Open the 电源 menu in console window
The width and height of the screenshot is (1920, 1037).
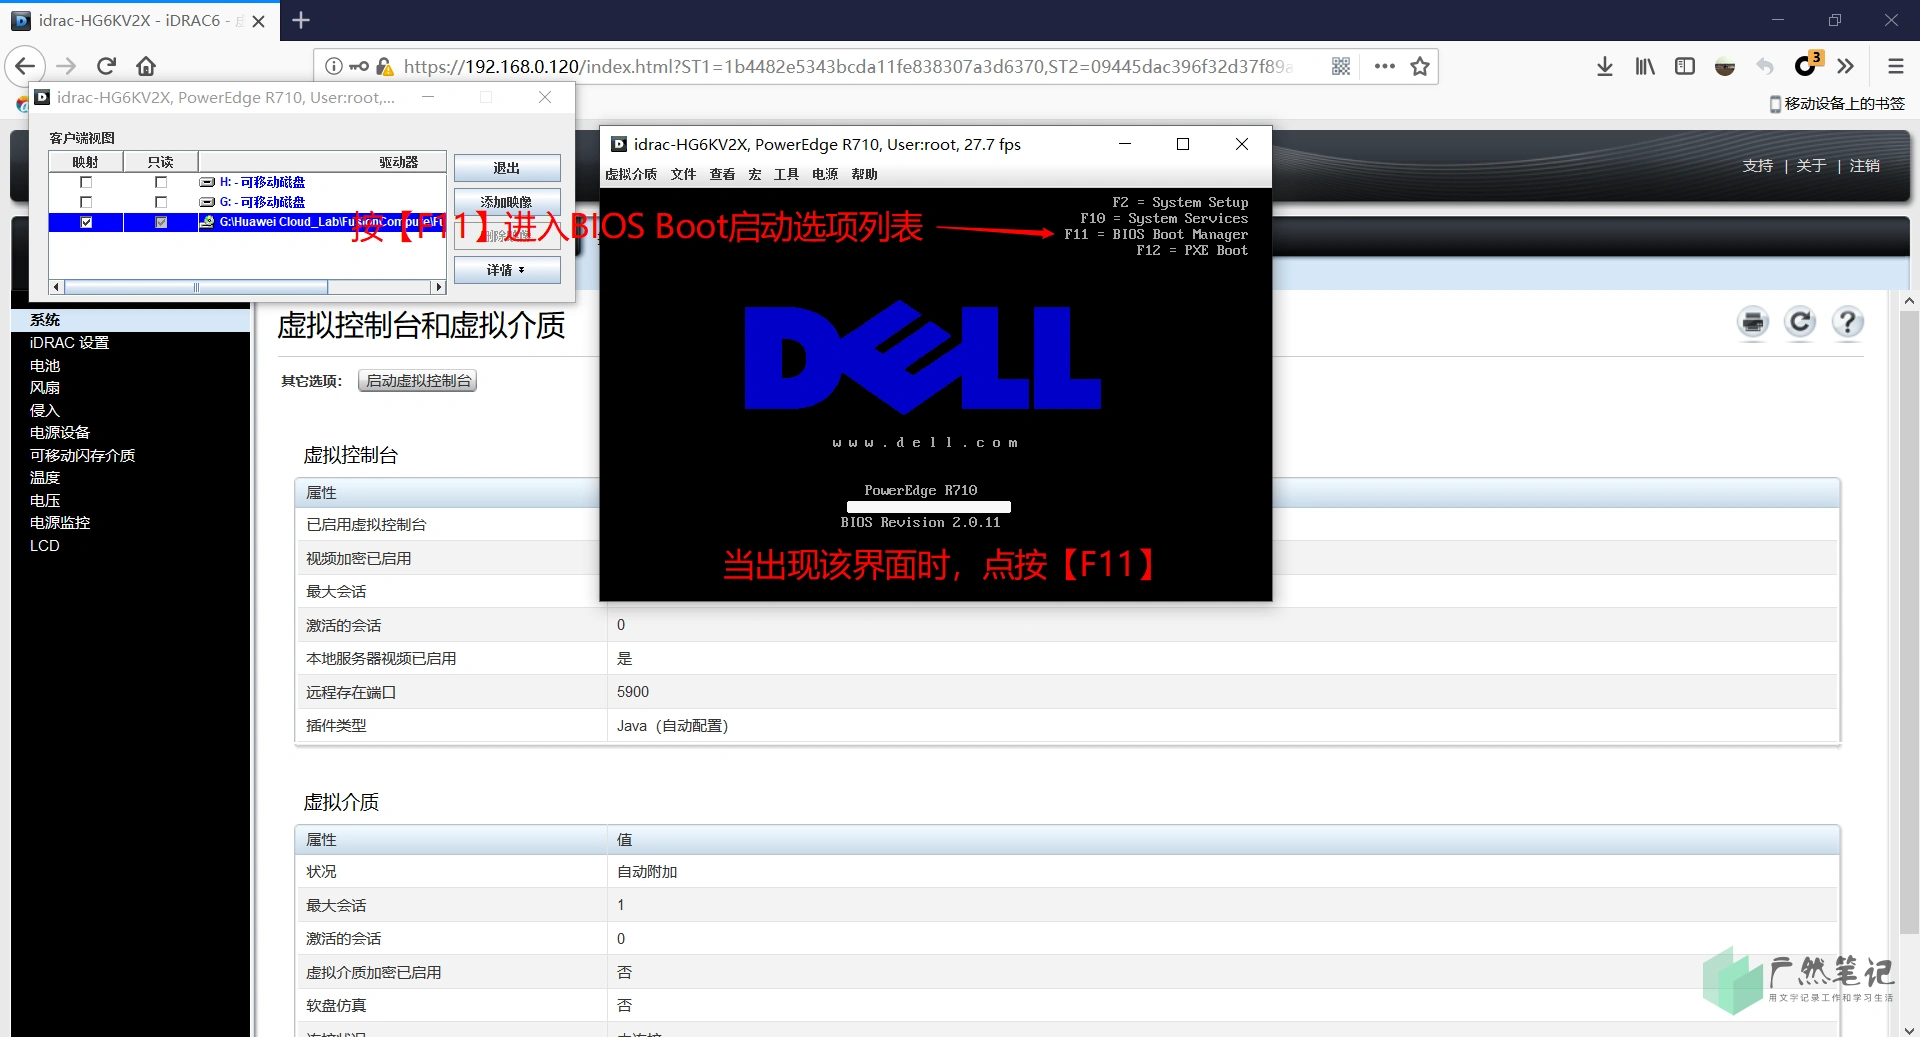(x=825, y=174)
